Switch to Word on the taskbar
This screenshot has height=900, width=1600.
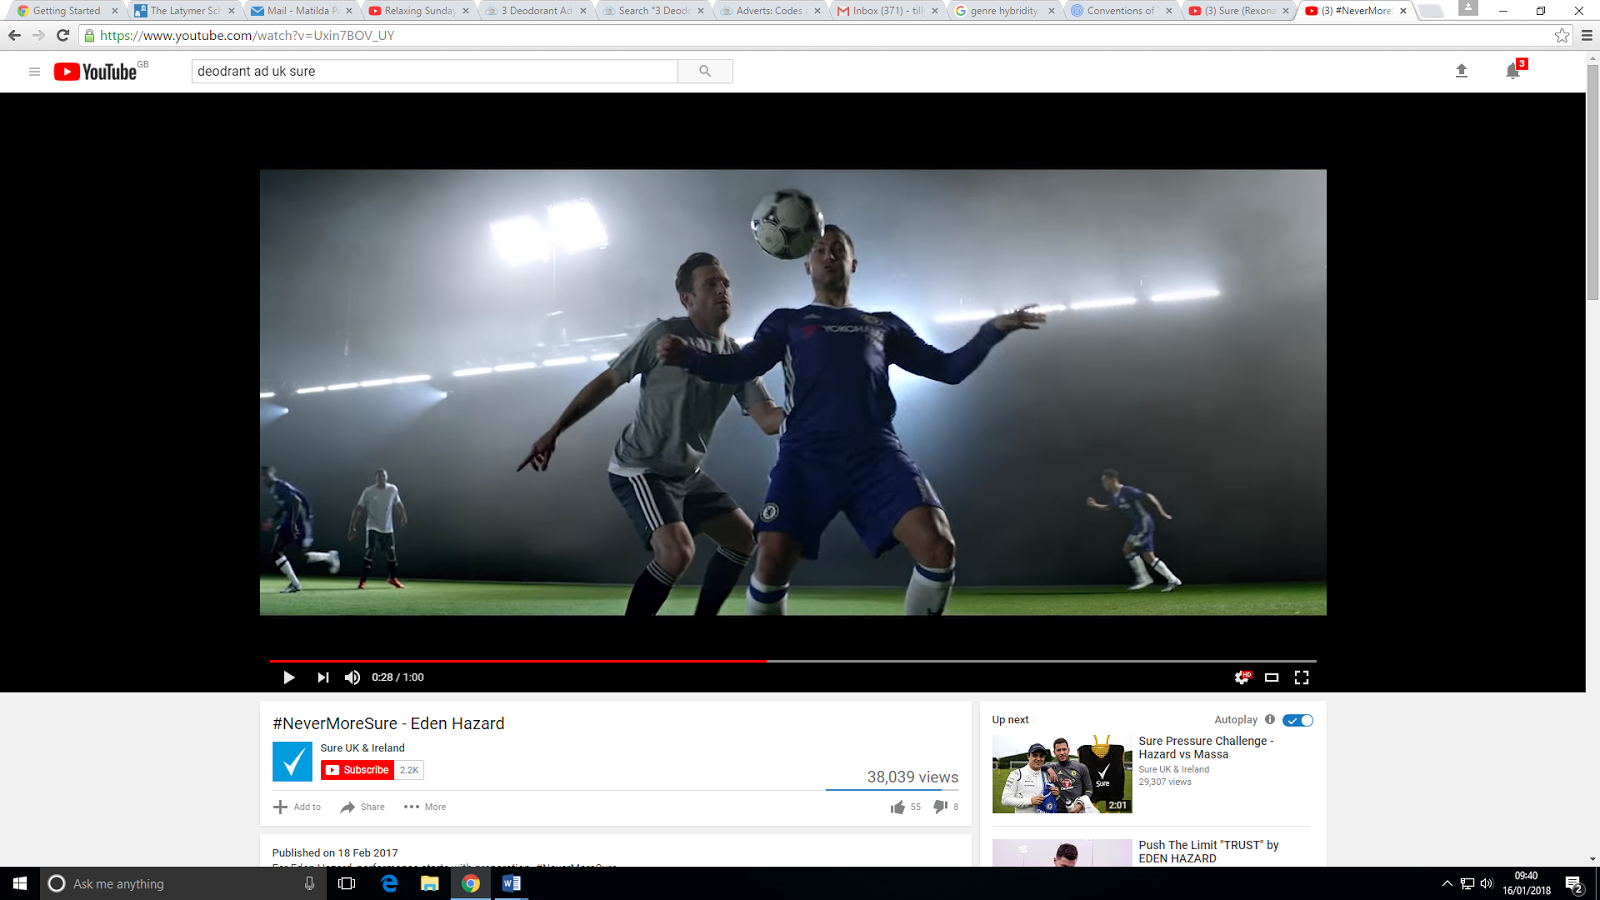pos(511,883)
